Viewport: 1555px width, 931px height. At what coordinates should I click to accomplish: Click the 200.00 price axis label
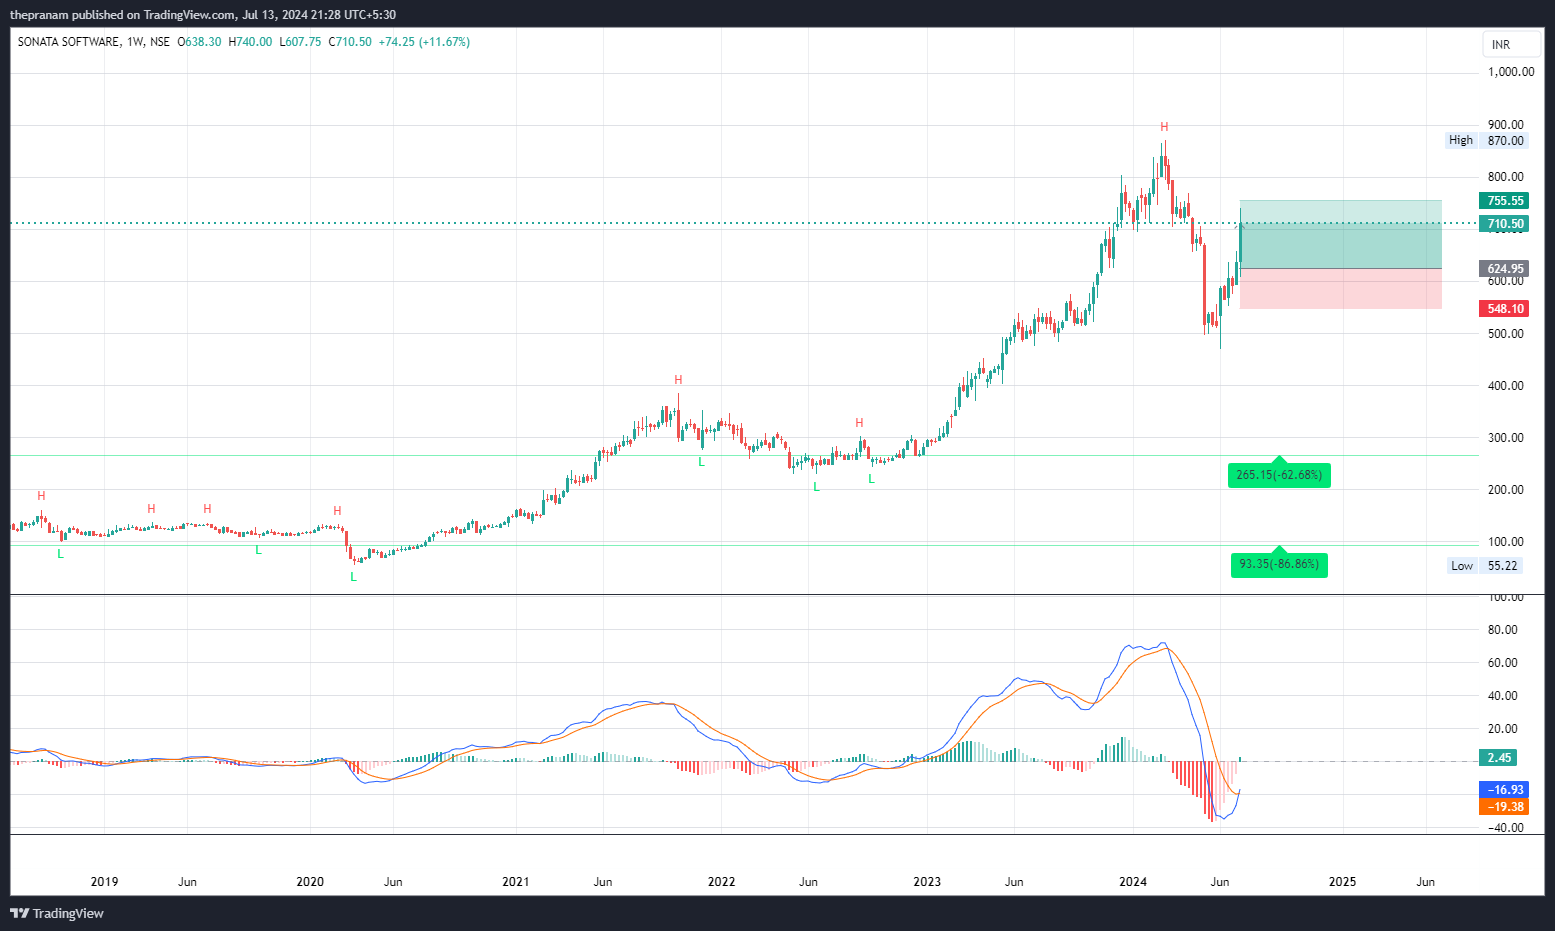point(1506,490)
